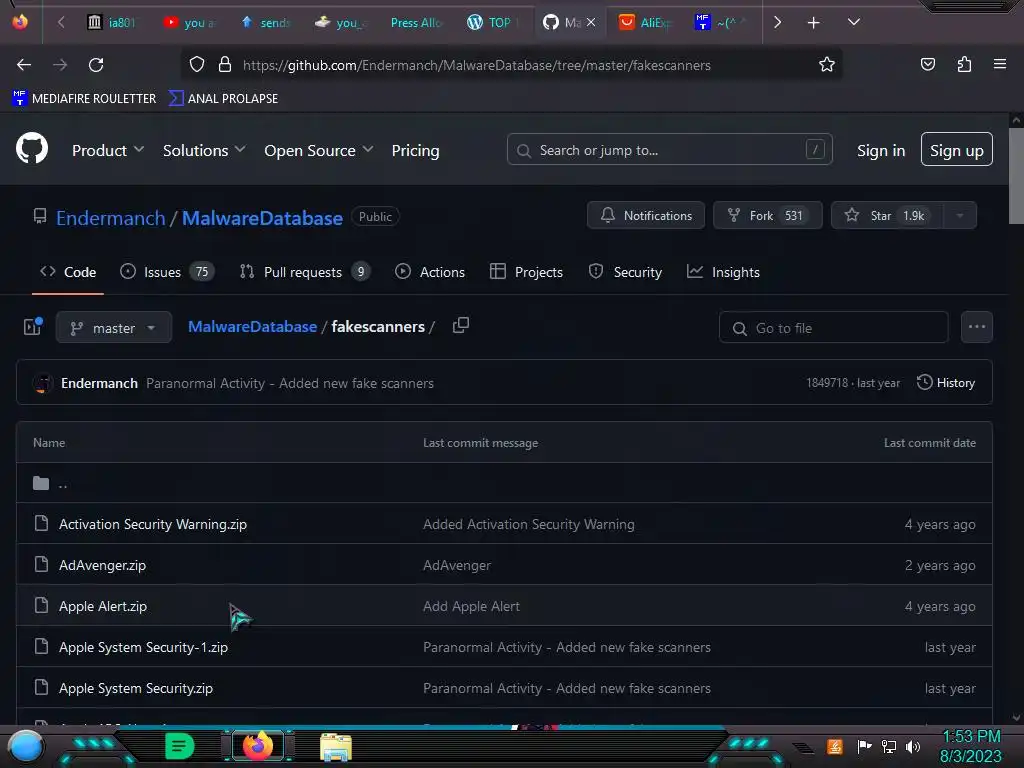Click Sign in link
Screen dimensions: 1024x768
(880, 150)
